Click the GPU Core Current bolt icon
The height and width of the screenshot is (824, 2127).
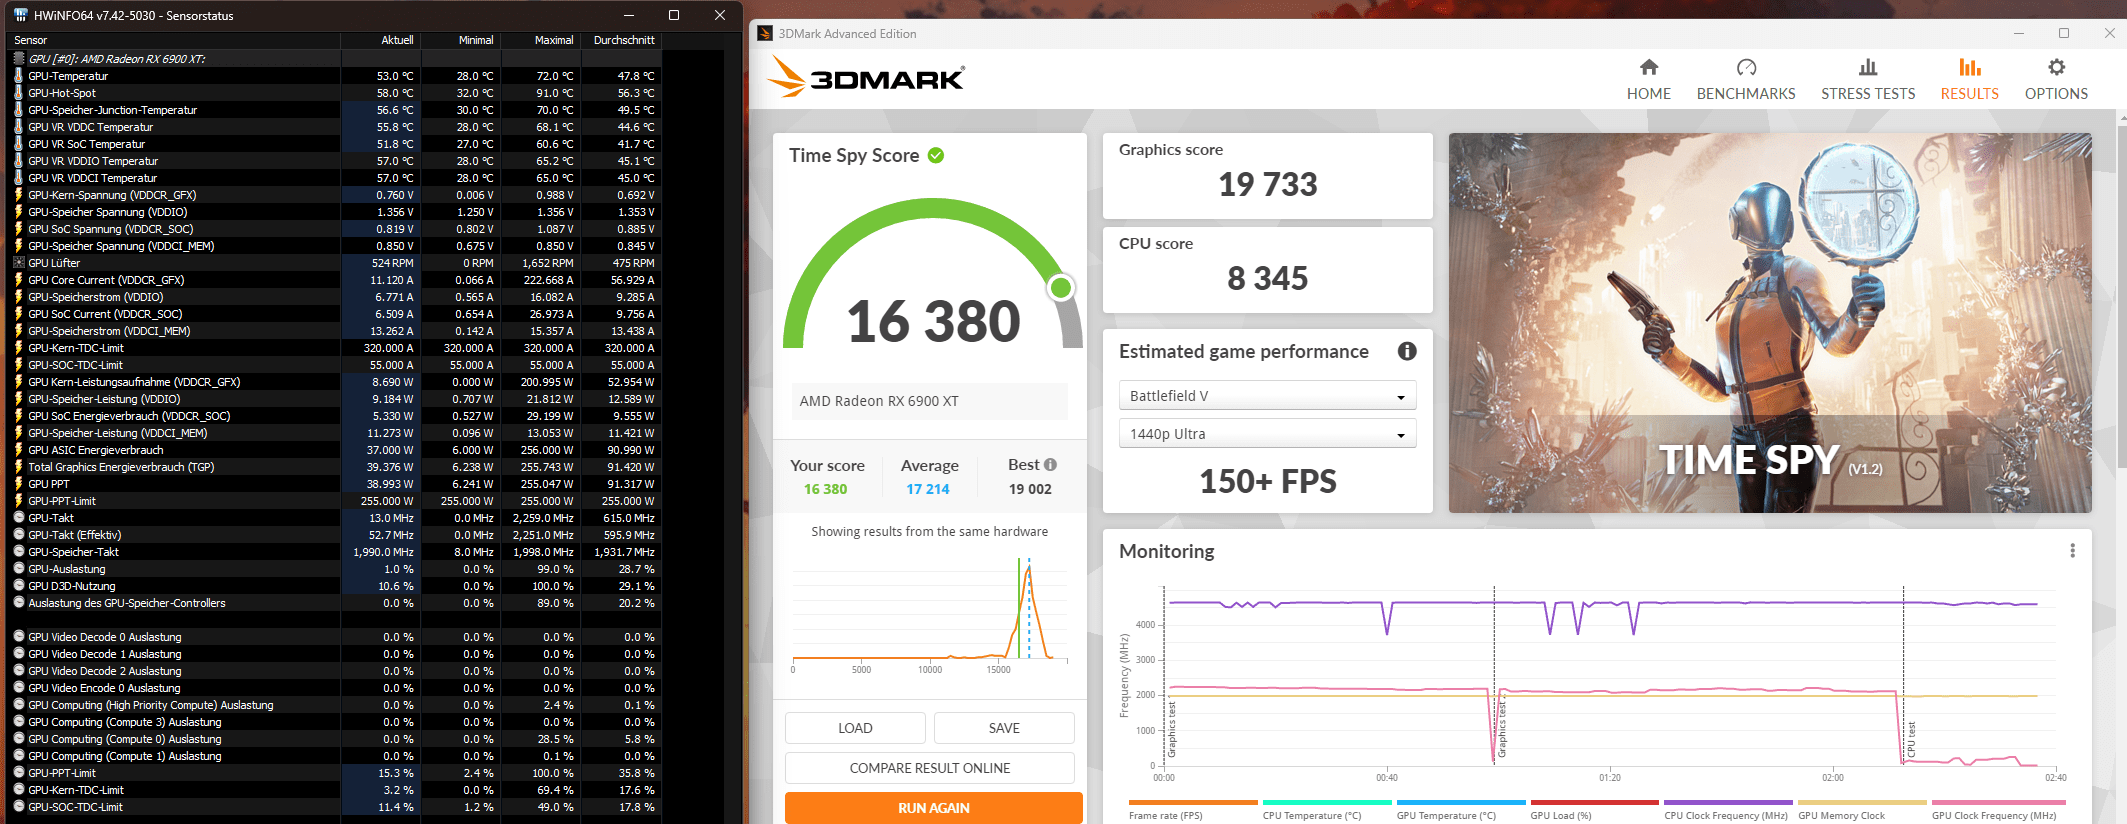[x=18, y=280]
